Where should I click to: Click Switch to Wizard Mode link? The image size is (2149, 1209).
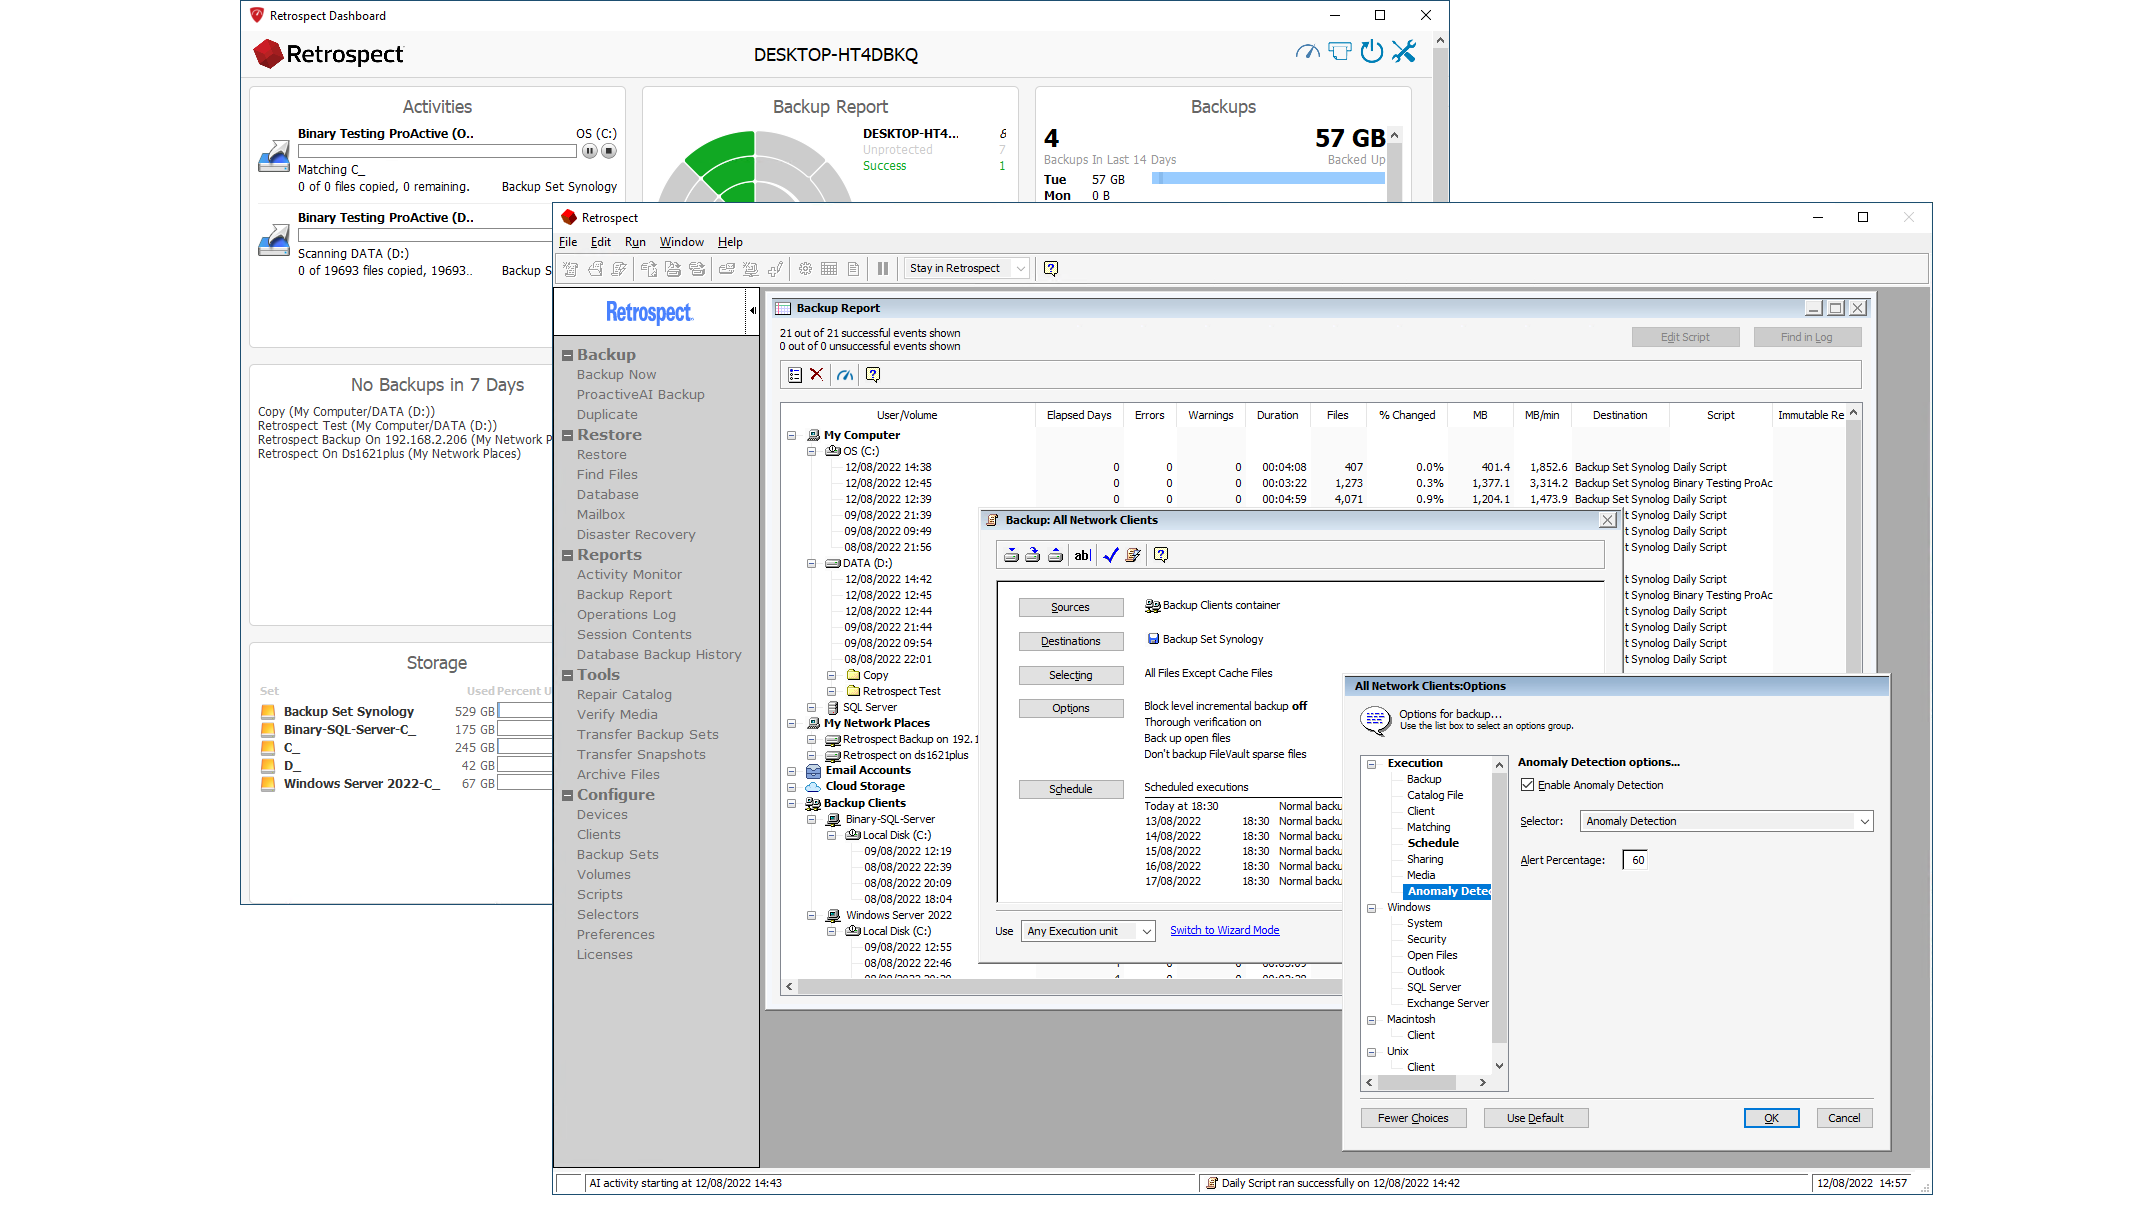[1225, 931]
